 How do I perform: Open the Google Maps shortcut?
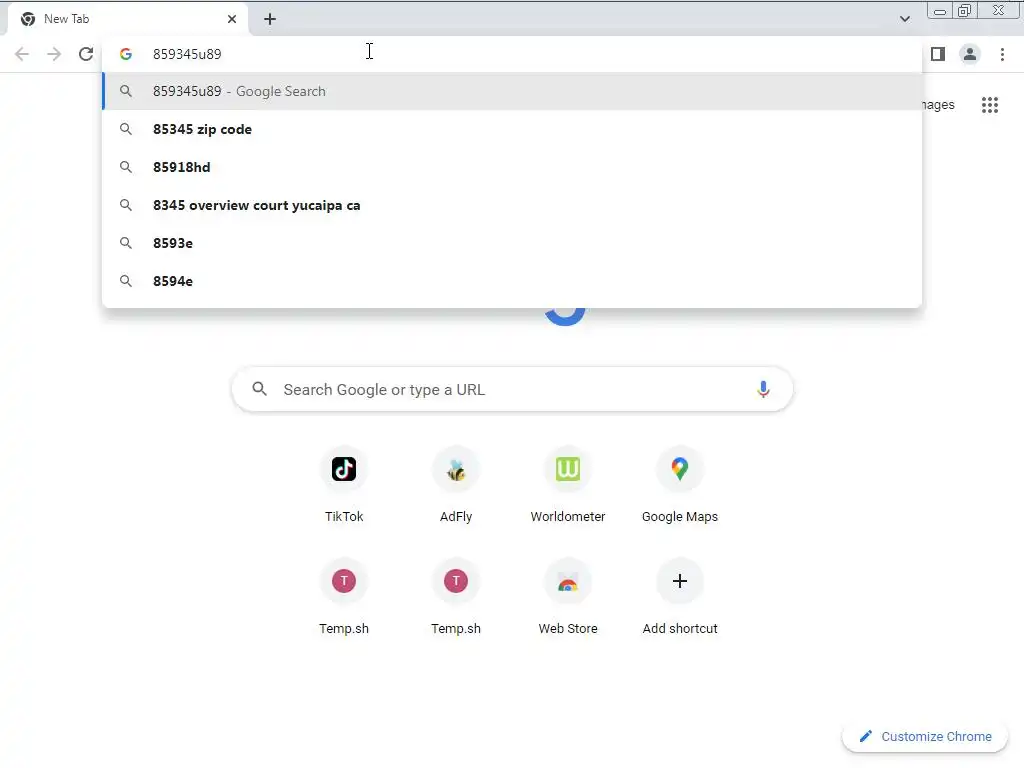tap(680, 487)
